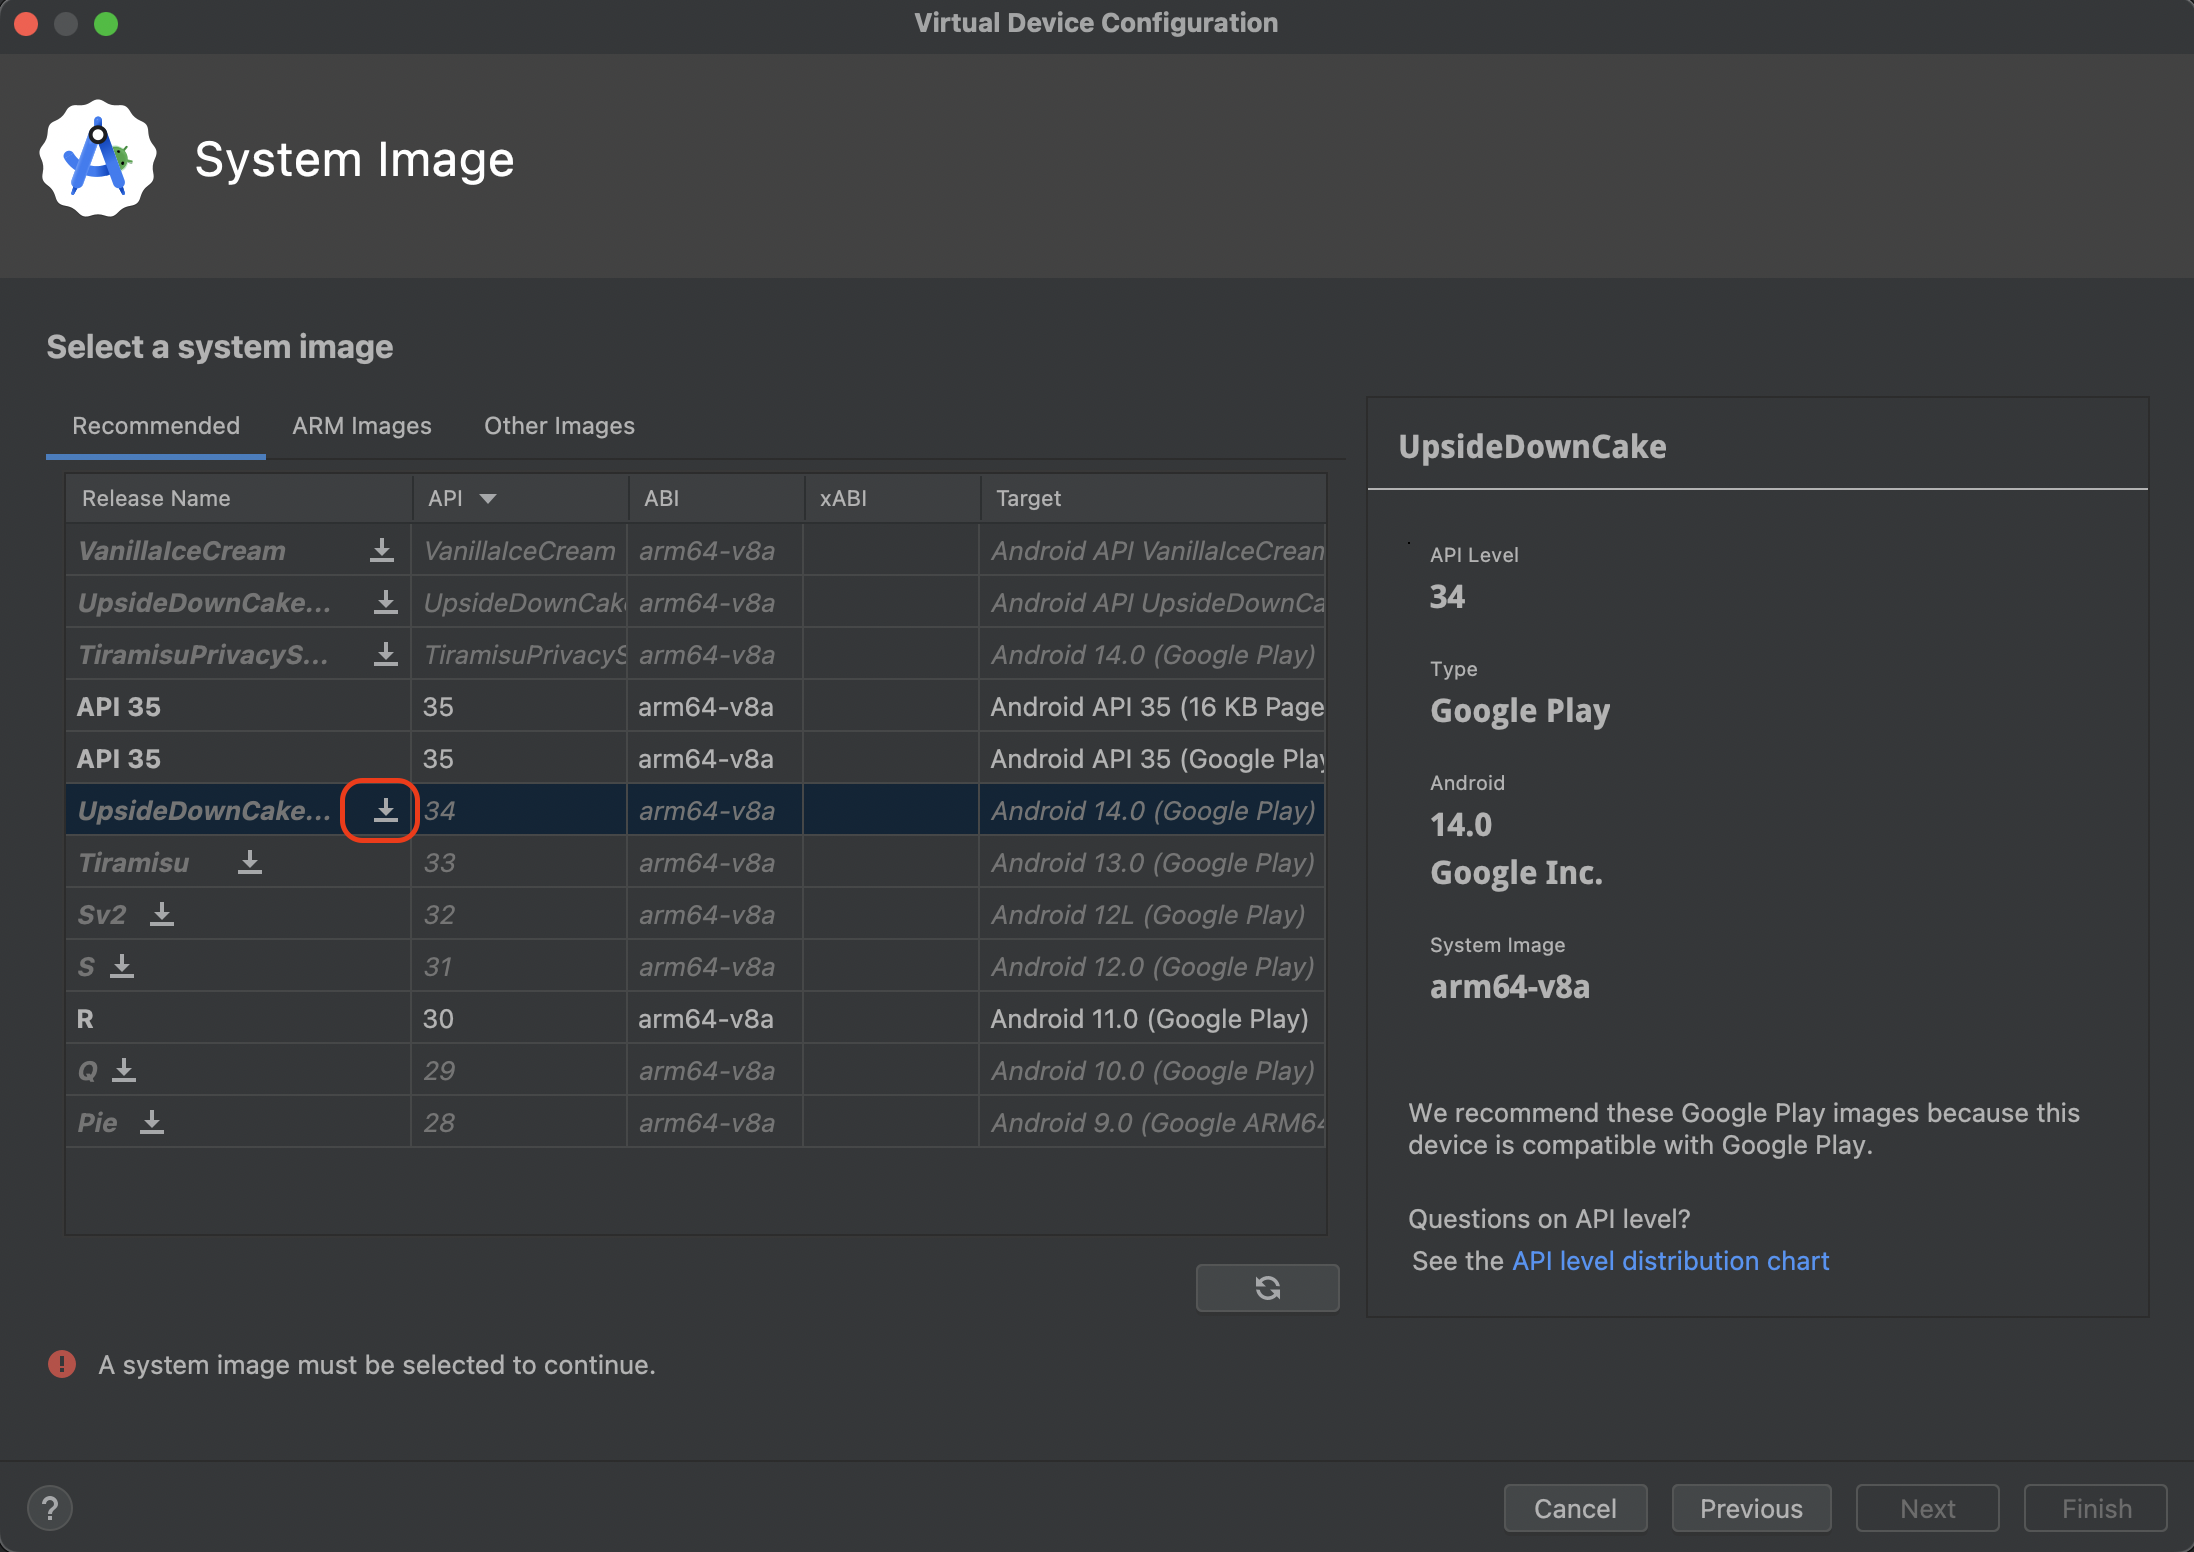Screen dimensions: 2194x1552
Task: Click the Release Name column header
Action: 240,498
